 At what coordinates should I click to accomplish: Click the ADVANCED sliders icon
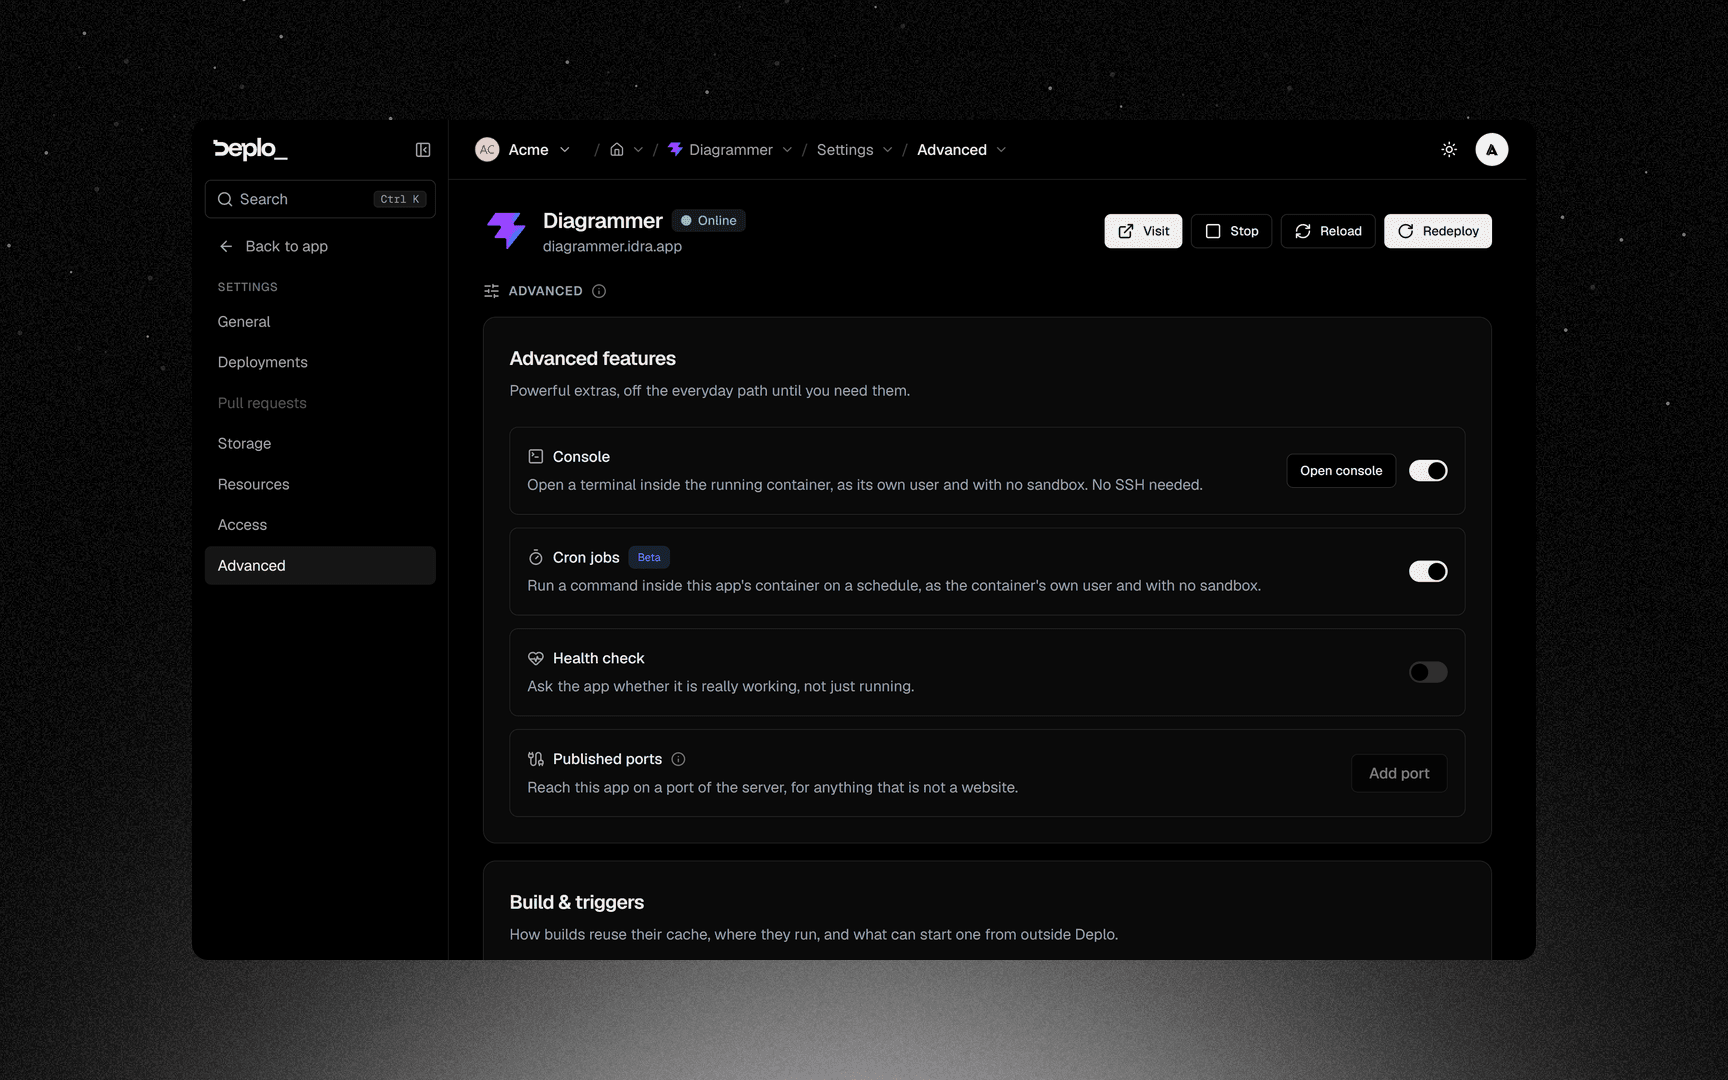pos(491,291)
